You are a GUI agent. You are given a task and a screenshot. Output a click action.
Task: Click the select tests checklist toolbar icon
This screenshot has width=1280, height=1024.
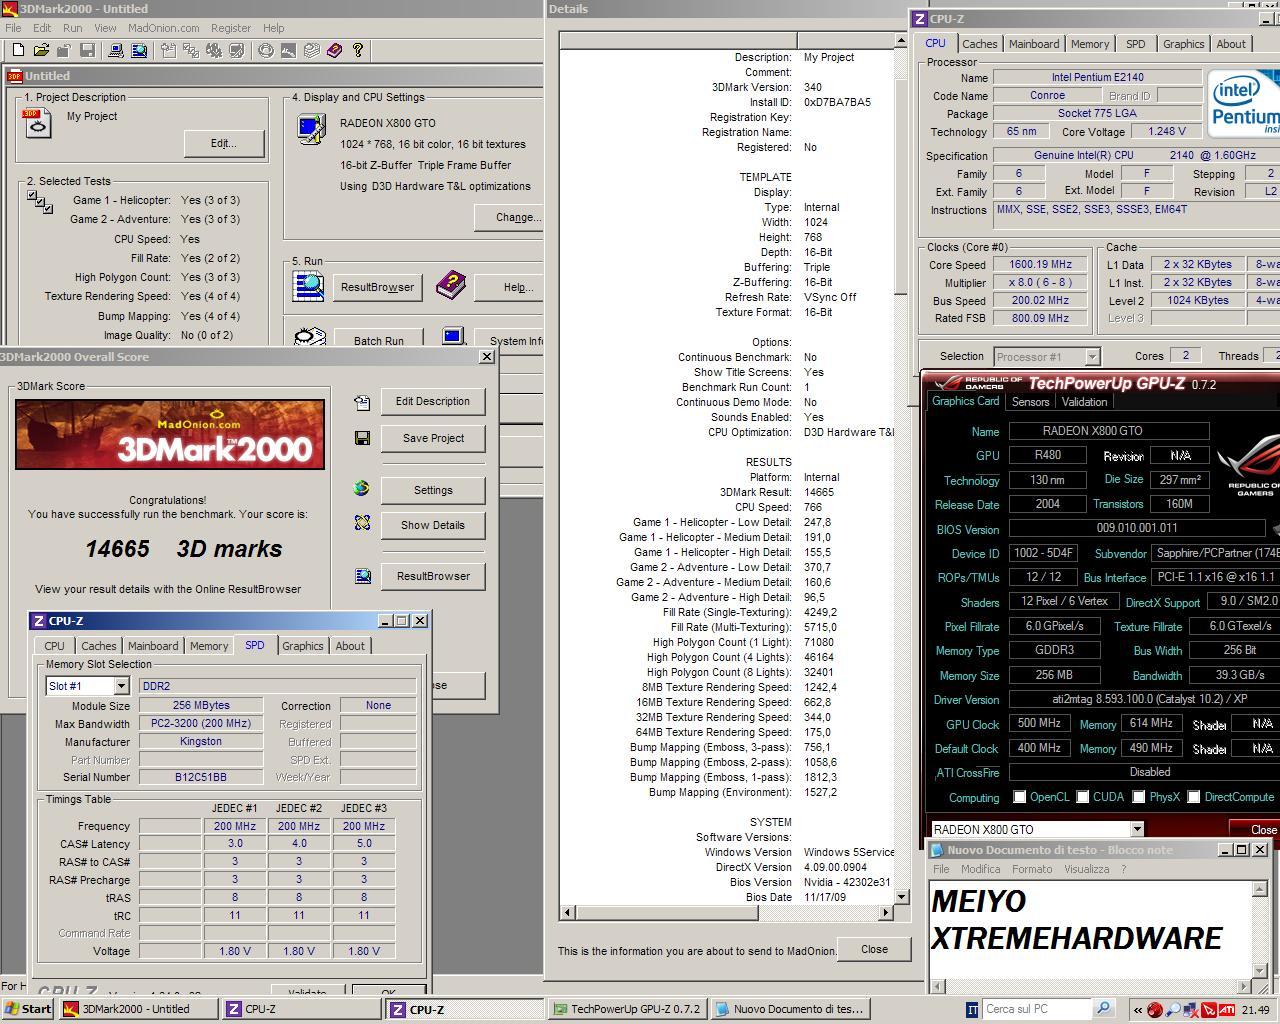(x=191, y=50)
